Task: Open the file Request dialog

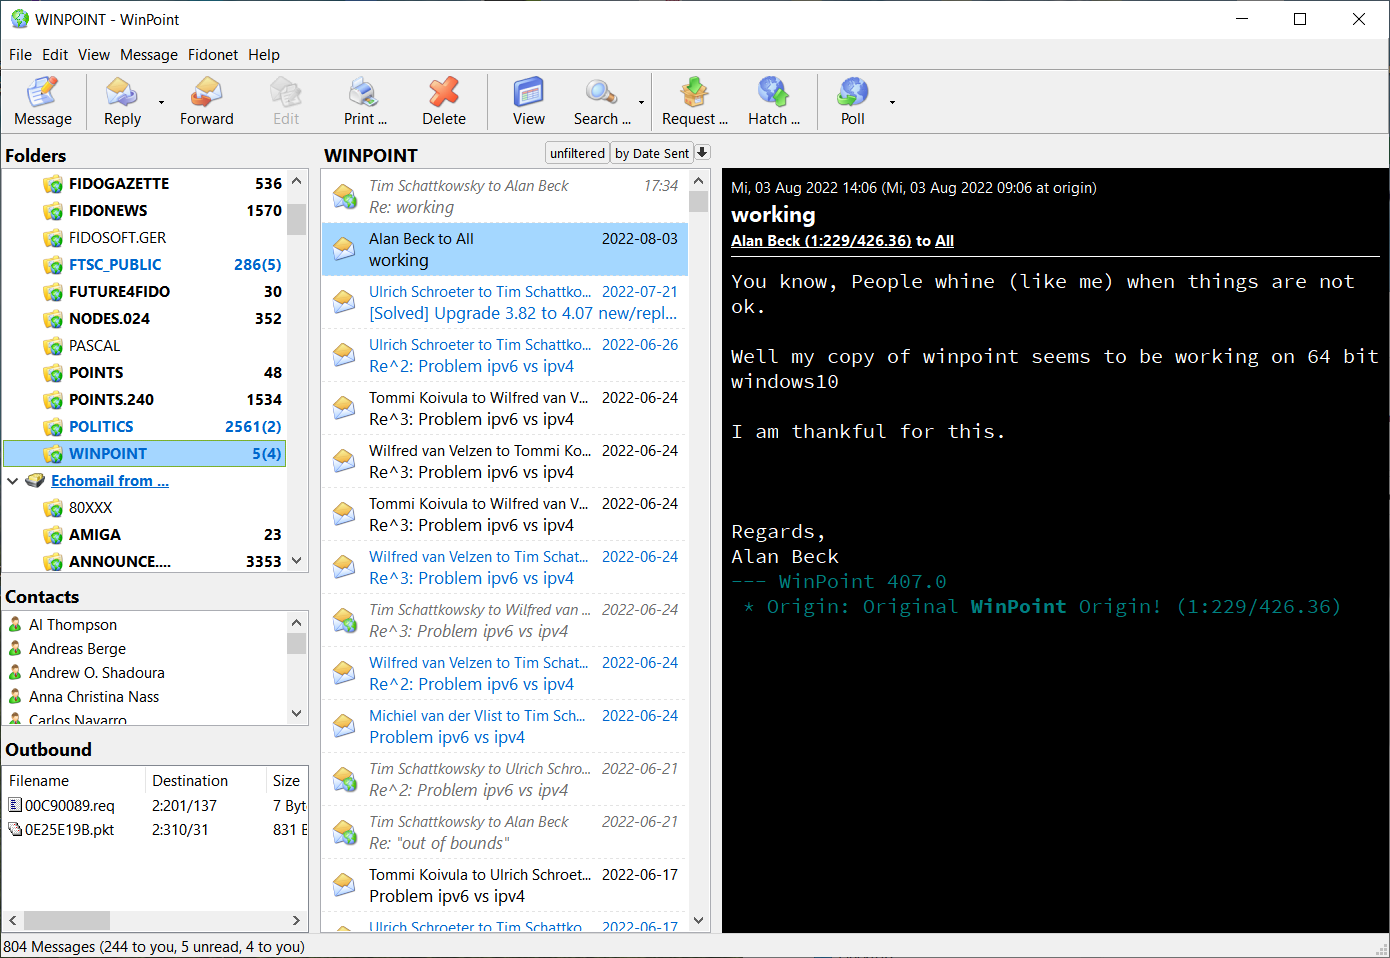Action: point(694,102)
